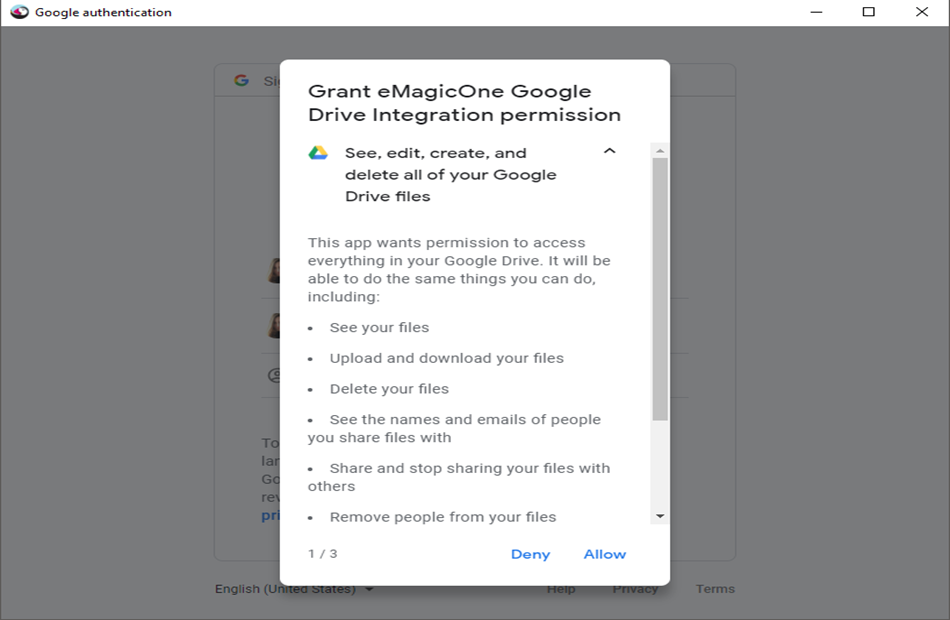950x620 pixels.
Task: Click the permission list scrollbar thumb
Action: 660,289
